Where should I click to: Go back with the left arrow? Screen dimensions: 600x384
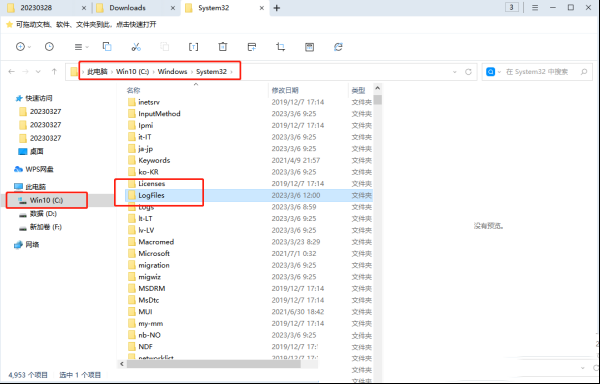click(x=11, y=72)
